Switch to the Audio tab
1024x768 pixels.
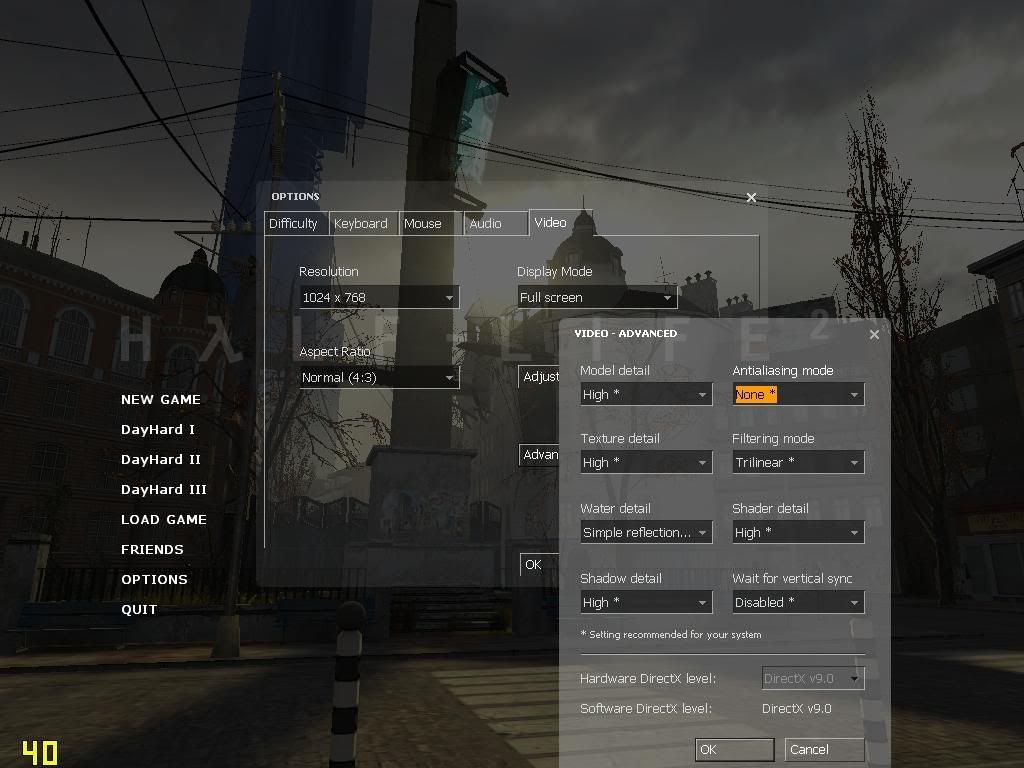click(496, 223)
